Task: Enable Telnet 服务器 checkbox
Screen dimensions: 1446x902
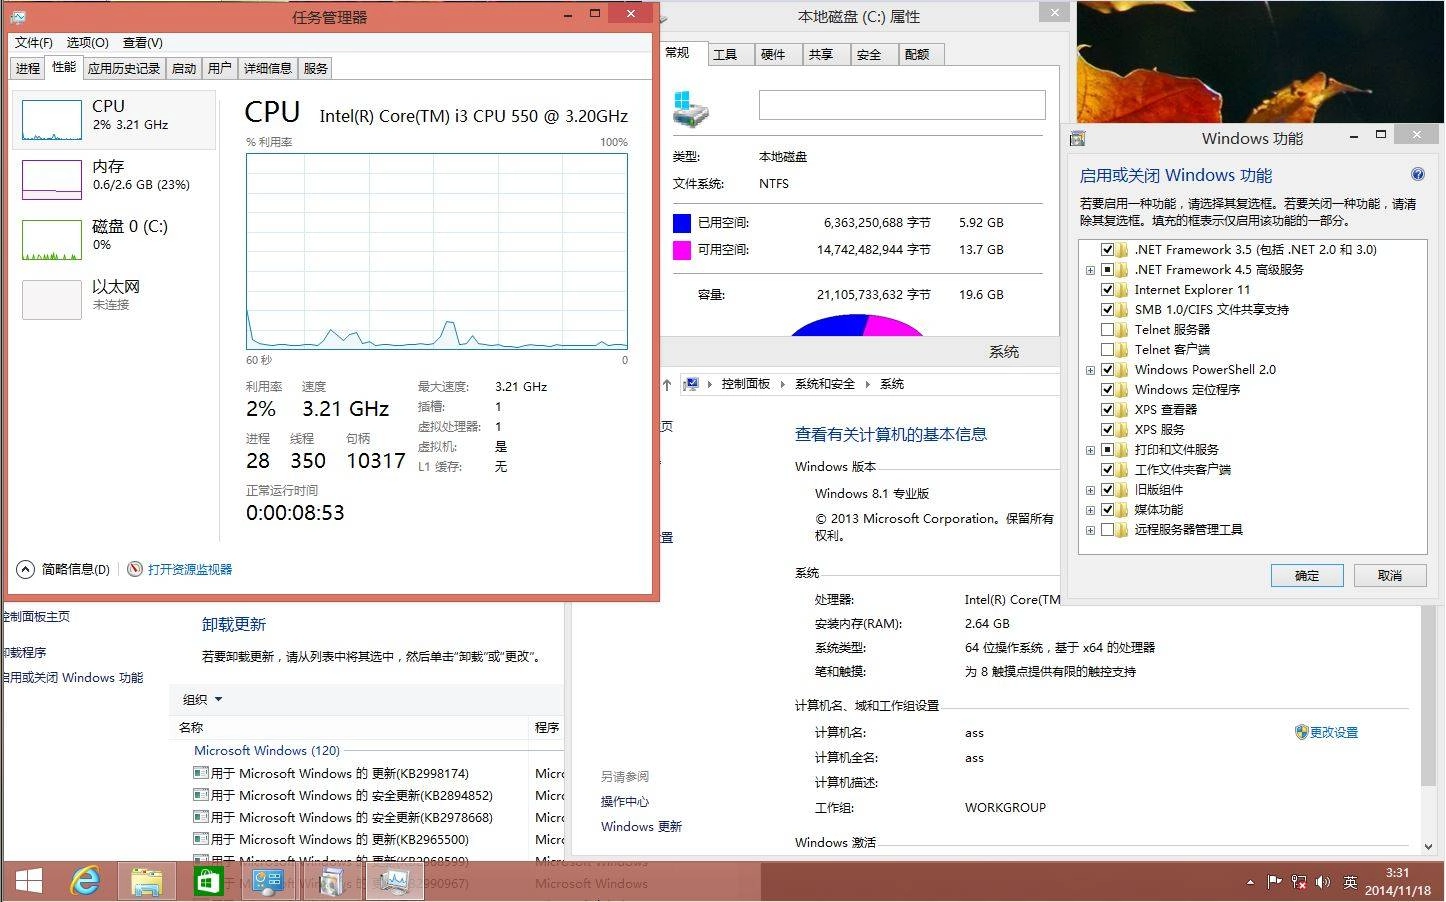Action: click(1107, 329)
